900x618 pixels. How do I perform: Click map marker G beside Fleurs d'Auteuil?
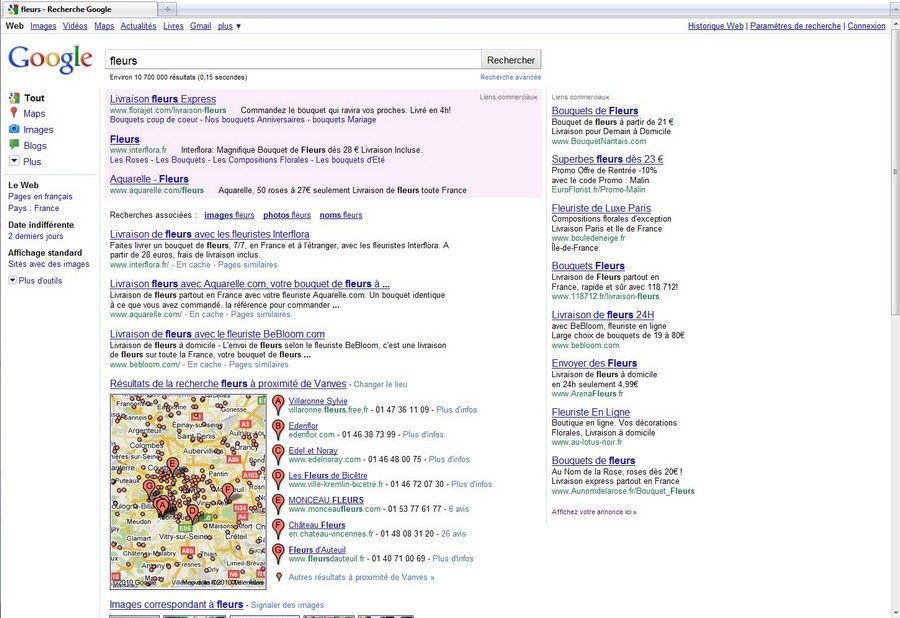pos(278,553)
